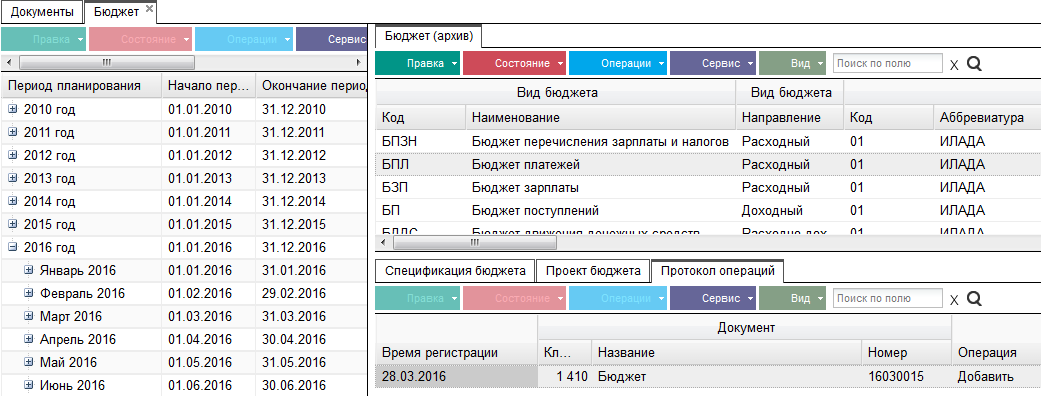1041x396 pixels.
Task: Expand the Февраль 2016 node
Action: click(x=29, y=293)
